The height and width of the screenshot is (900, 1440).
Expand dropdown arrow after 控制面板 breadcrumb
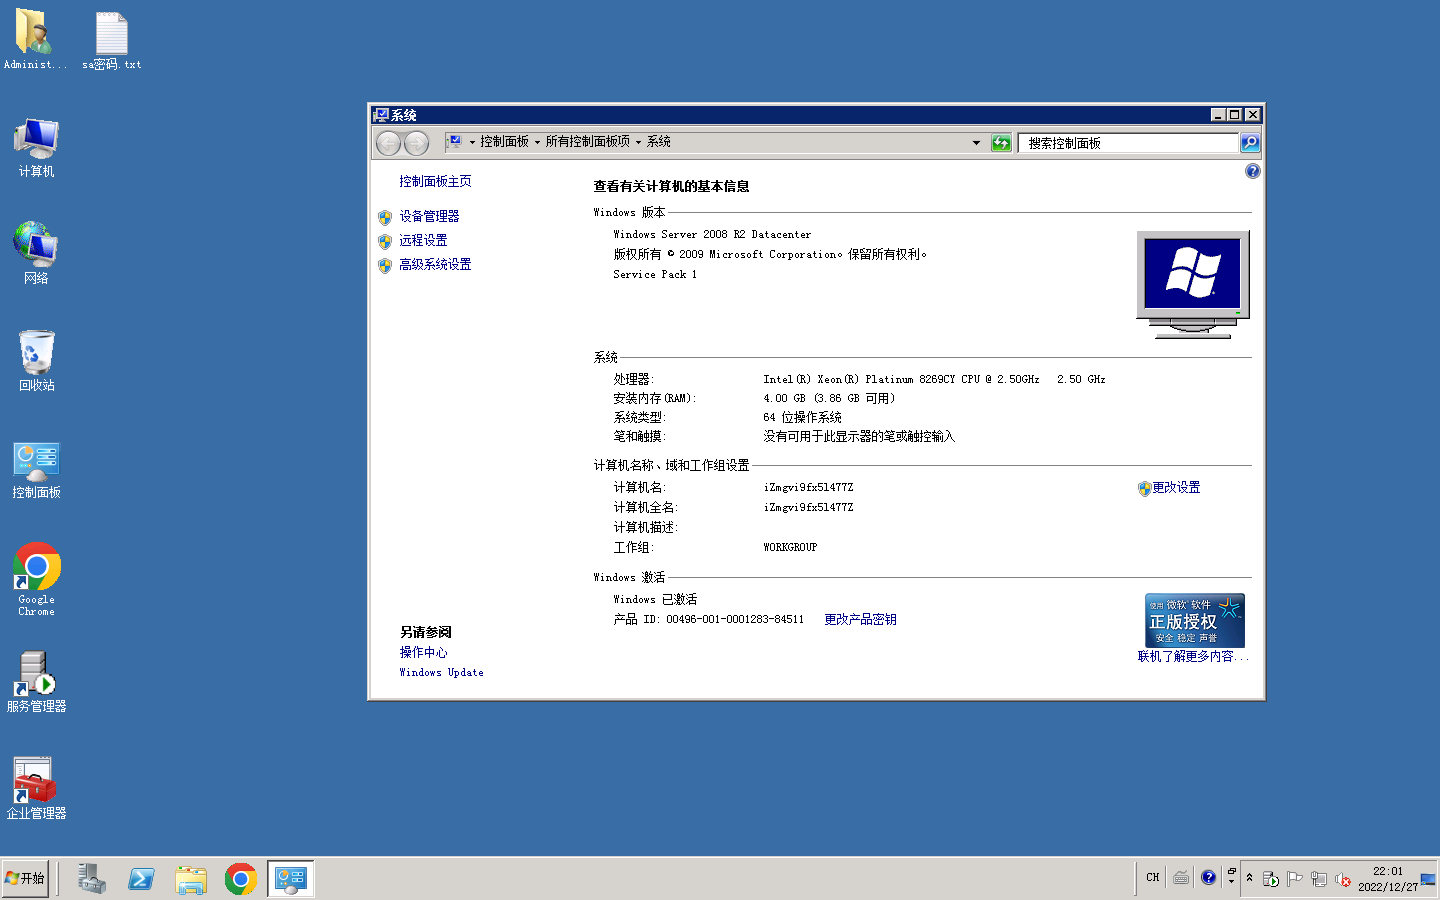coord(537,142)
